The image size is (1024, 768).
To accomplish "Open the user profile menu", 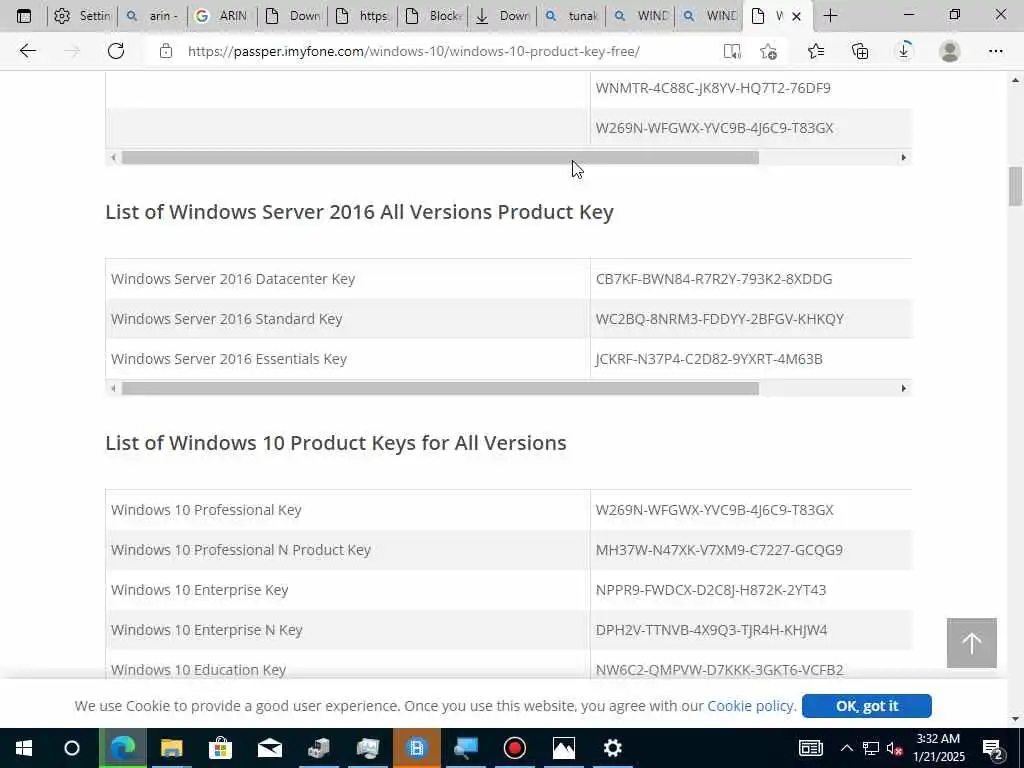I will (950, 51).
